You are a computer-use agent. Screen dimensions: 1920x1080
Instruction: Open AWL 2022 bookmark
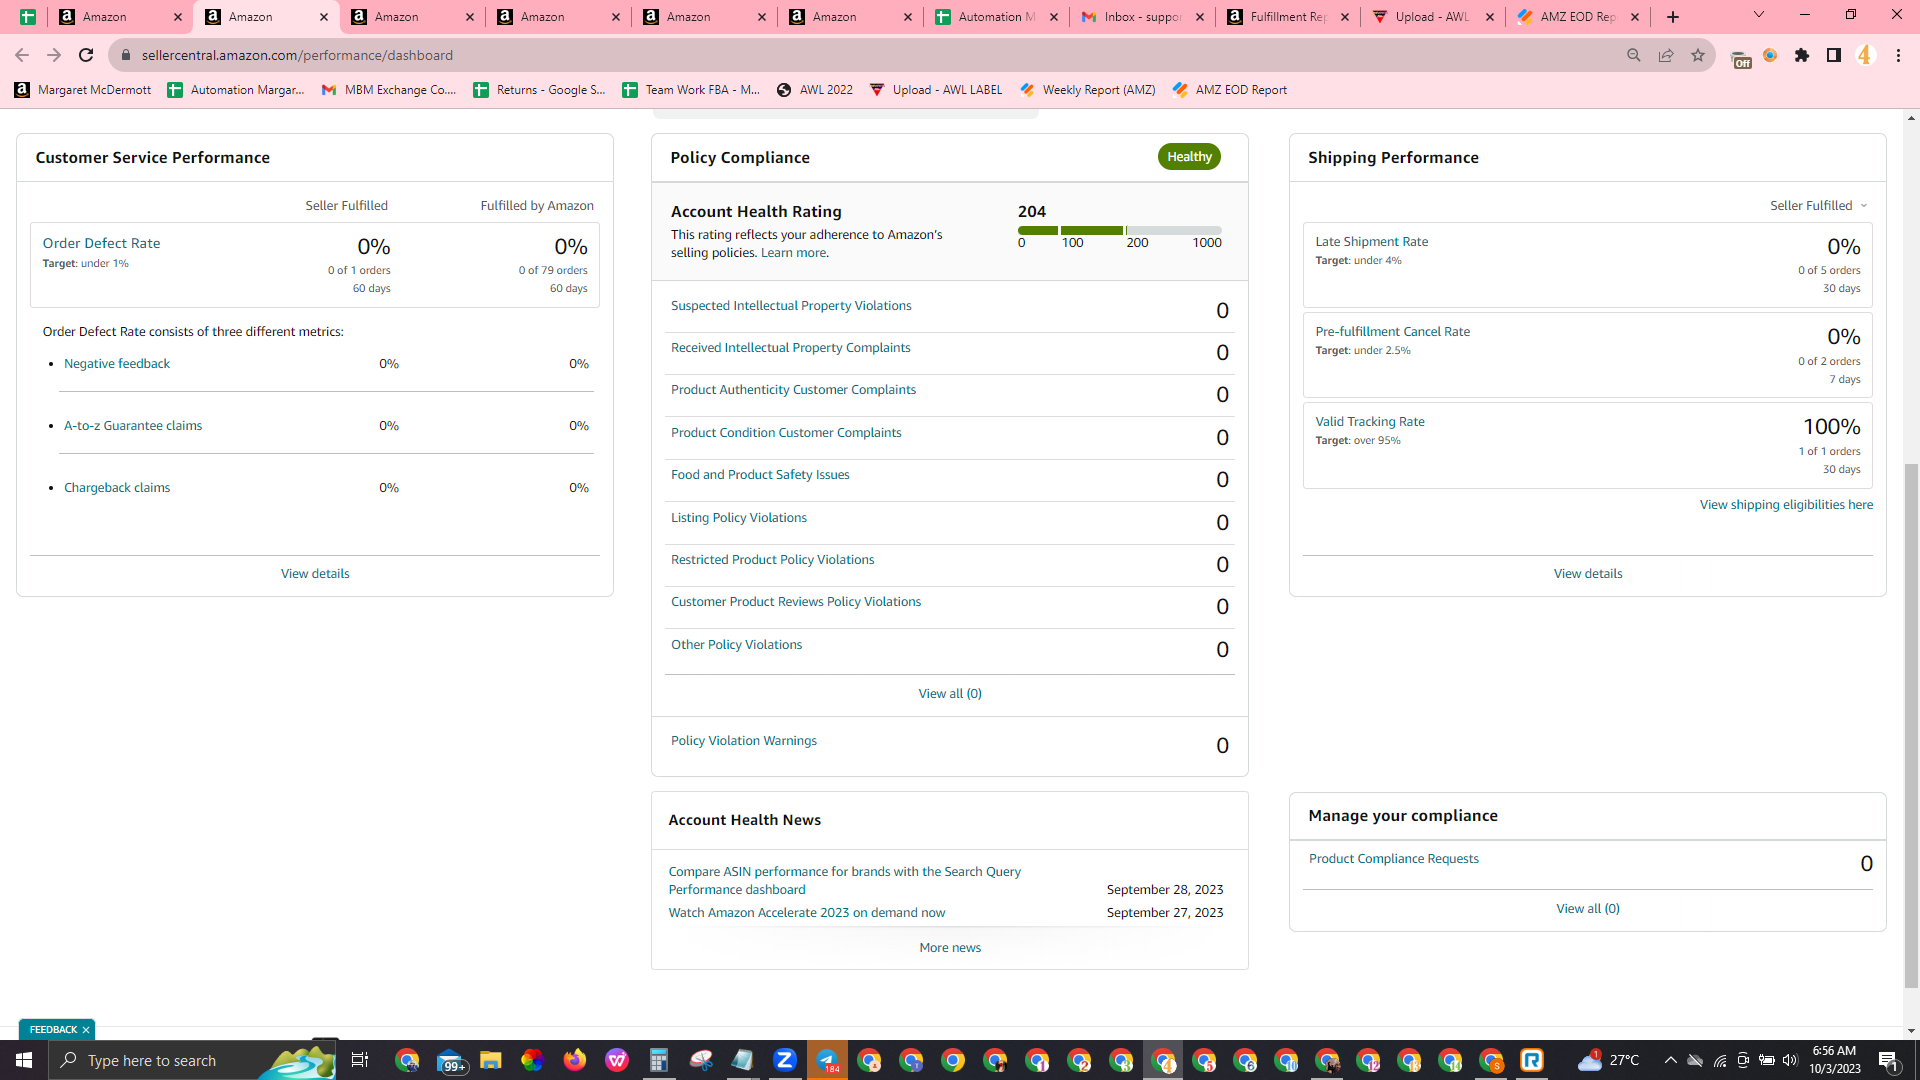point(815,90)
